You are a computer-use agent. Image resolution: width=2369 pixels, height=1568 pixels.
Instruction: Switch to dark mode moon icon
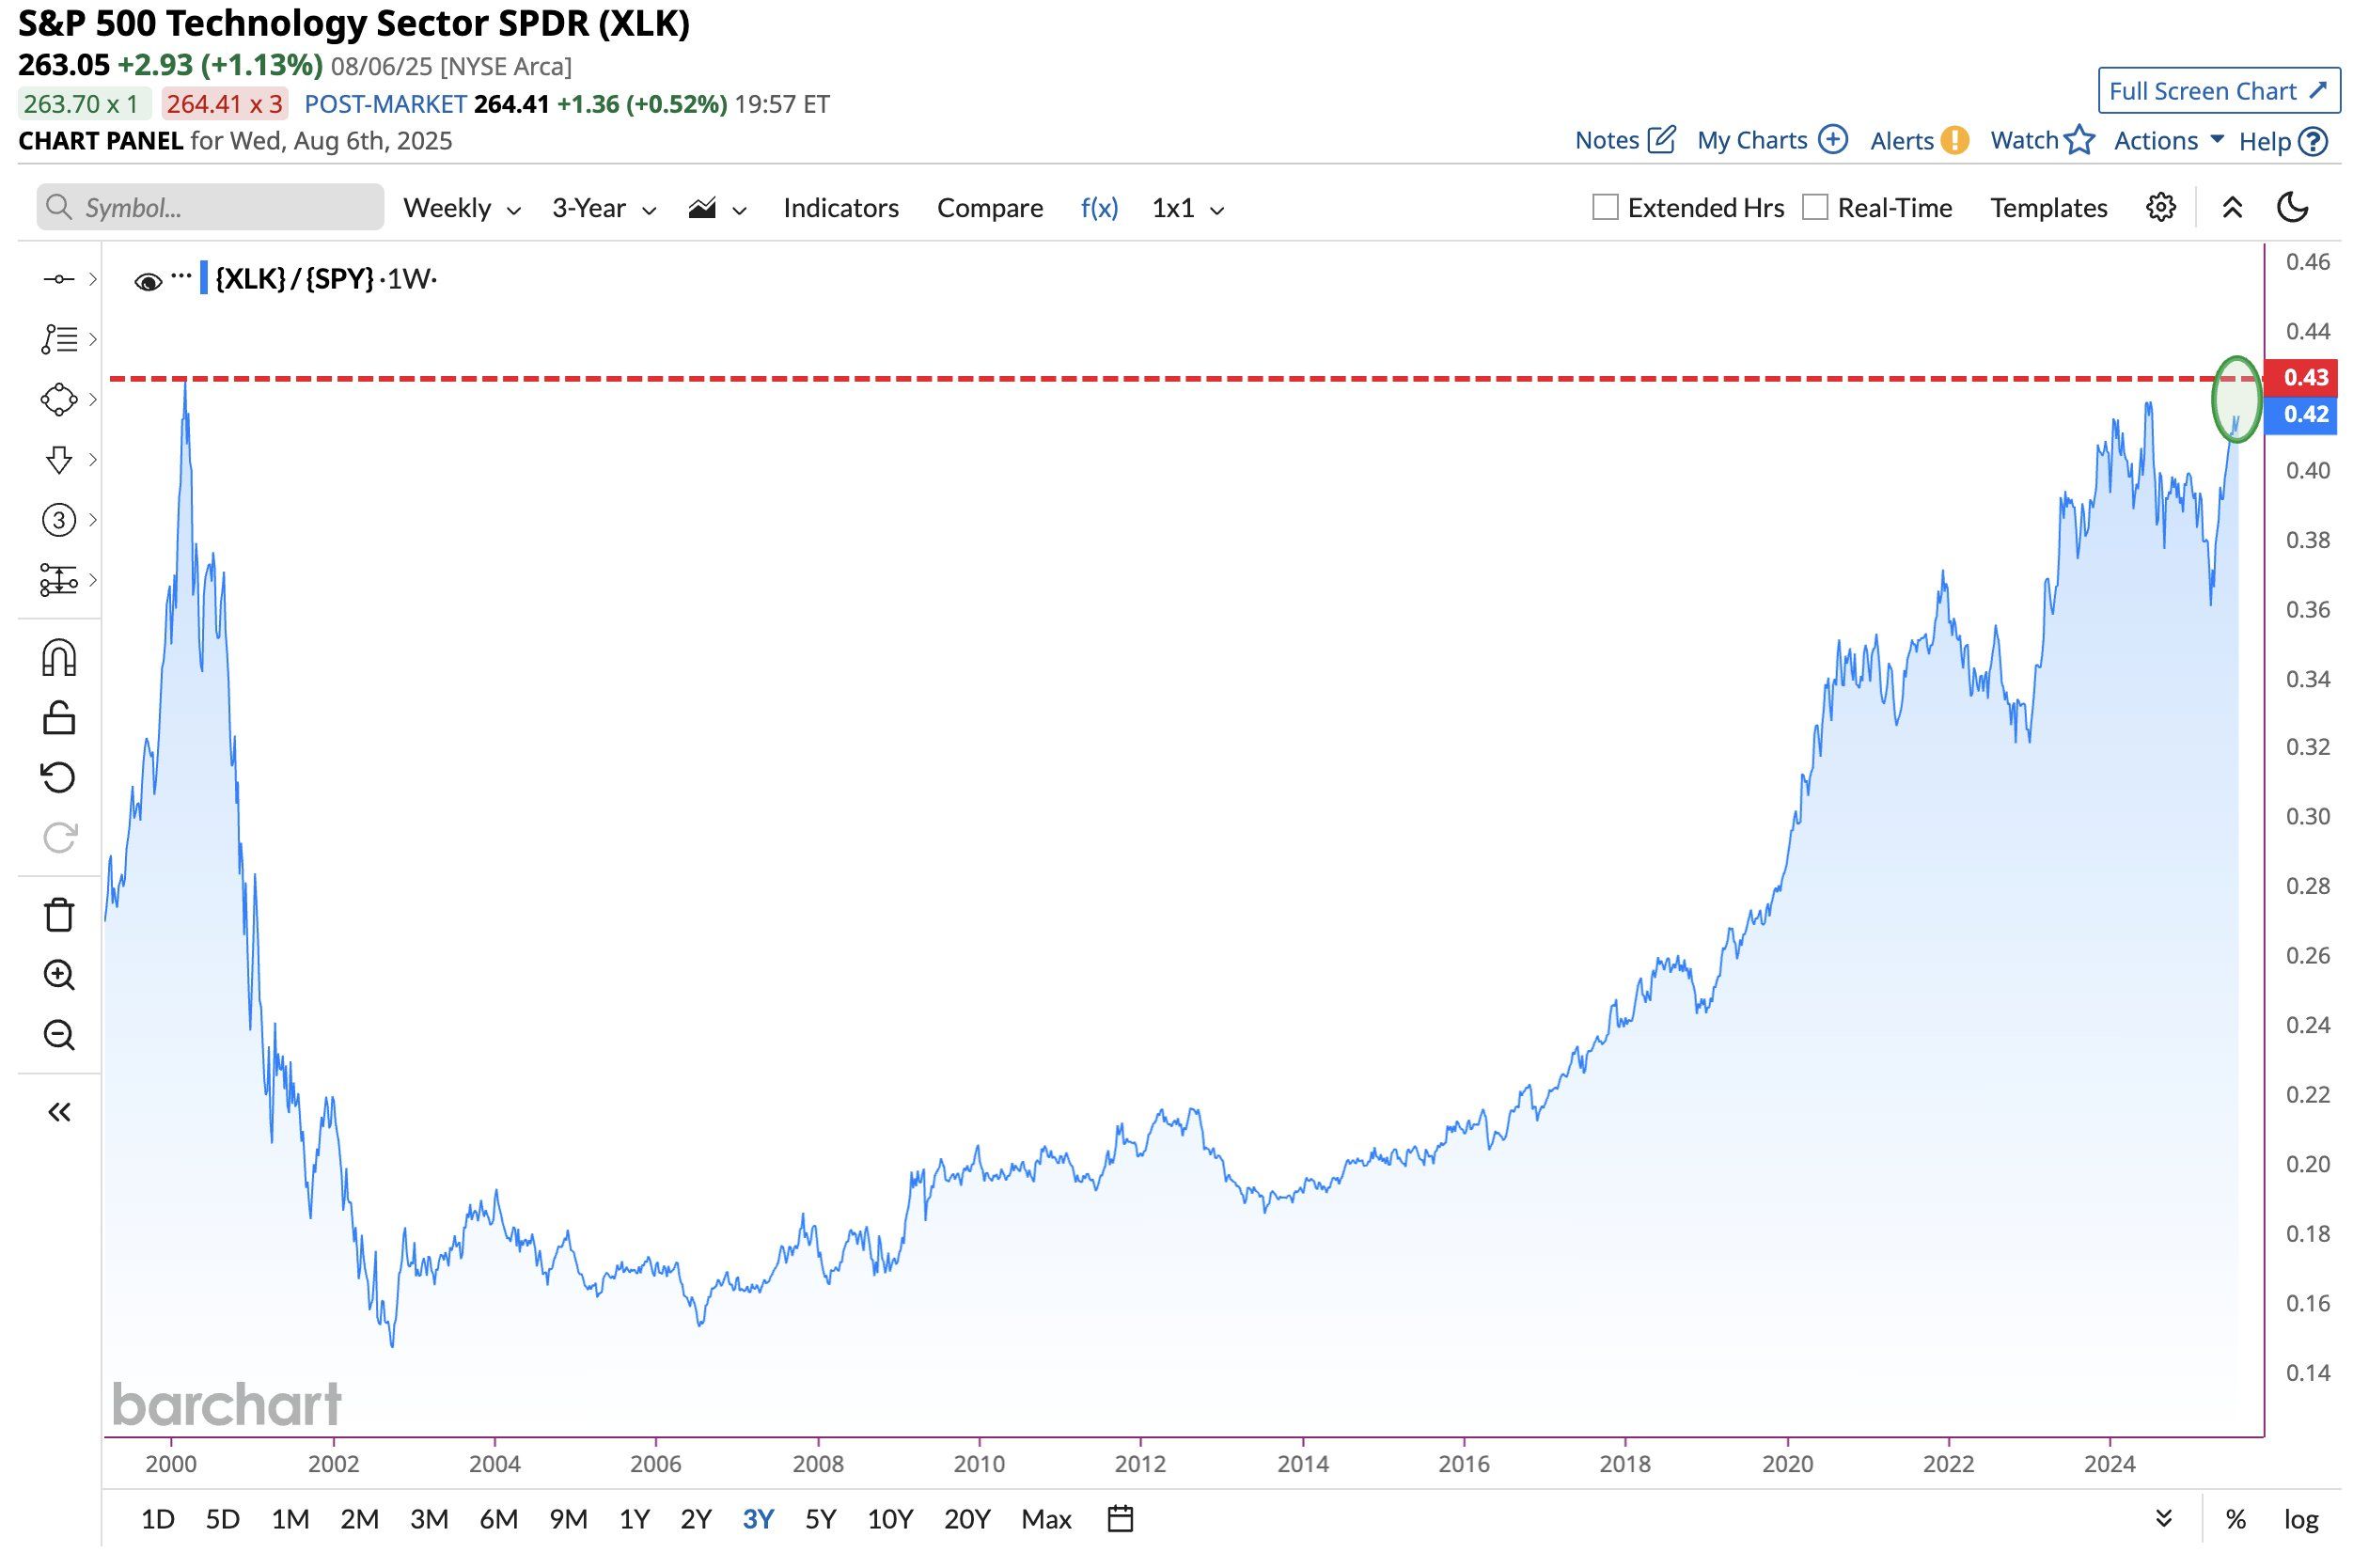tap(2292, 208)
